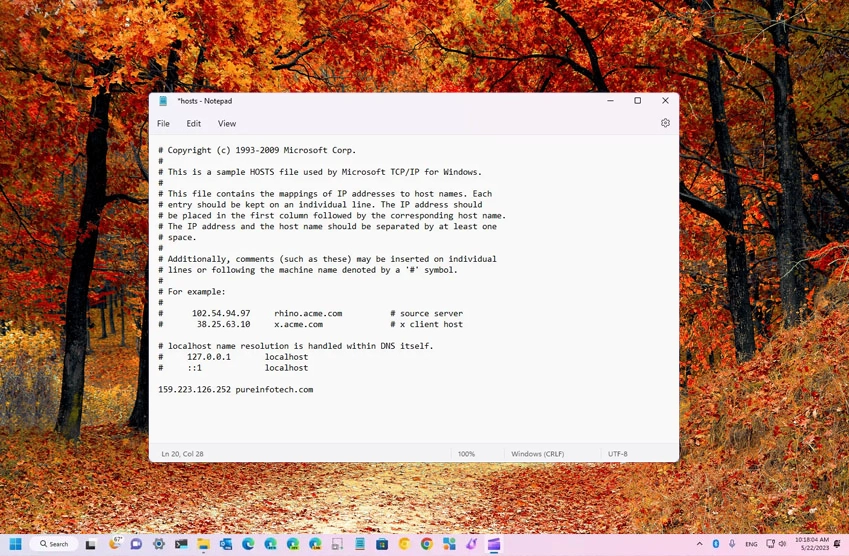Open Google Chrome from the taskbar
Viewport: 849px width, 556px height.
click(427, 544)
